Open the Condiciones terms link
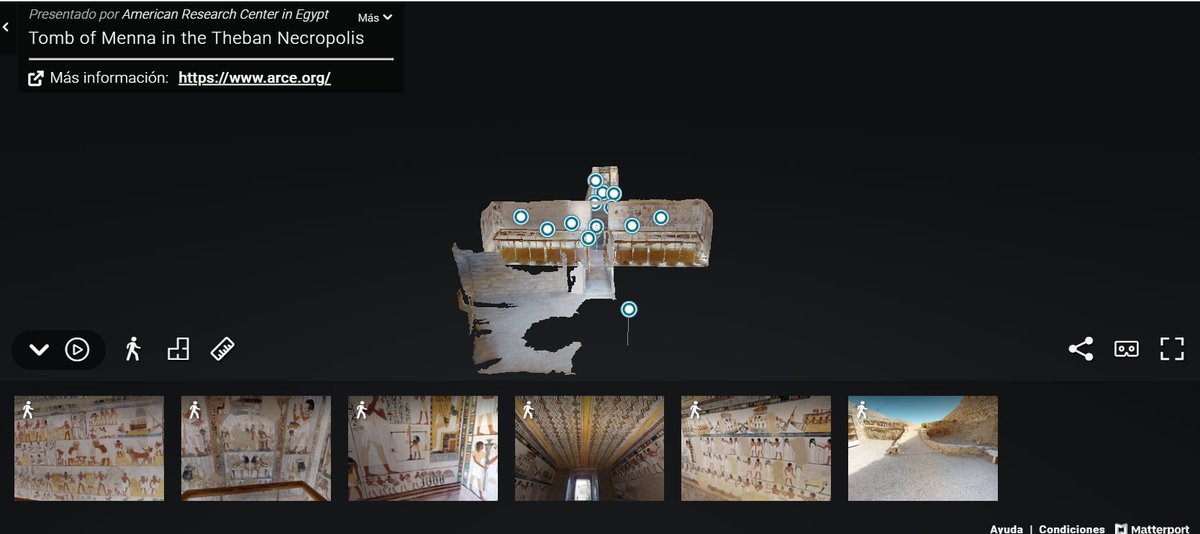Image resolution: width=1200 pixels, height=534 pixels. (1072, 529)
